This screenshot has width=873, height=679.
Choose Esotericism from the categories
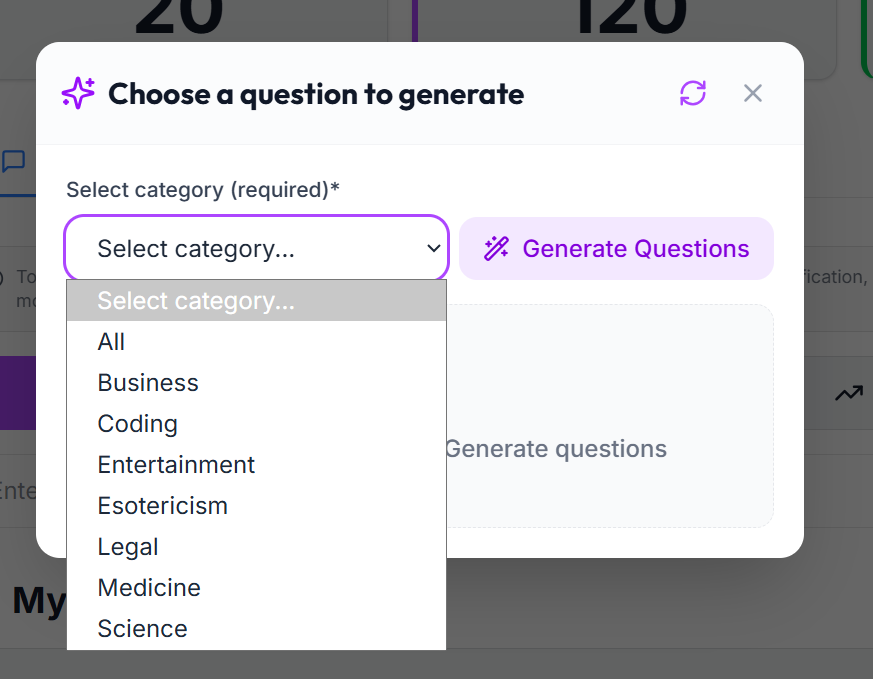click(256, 506)
